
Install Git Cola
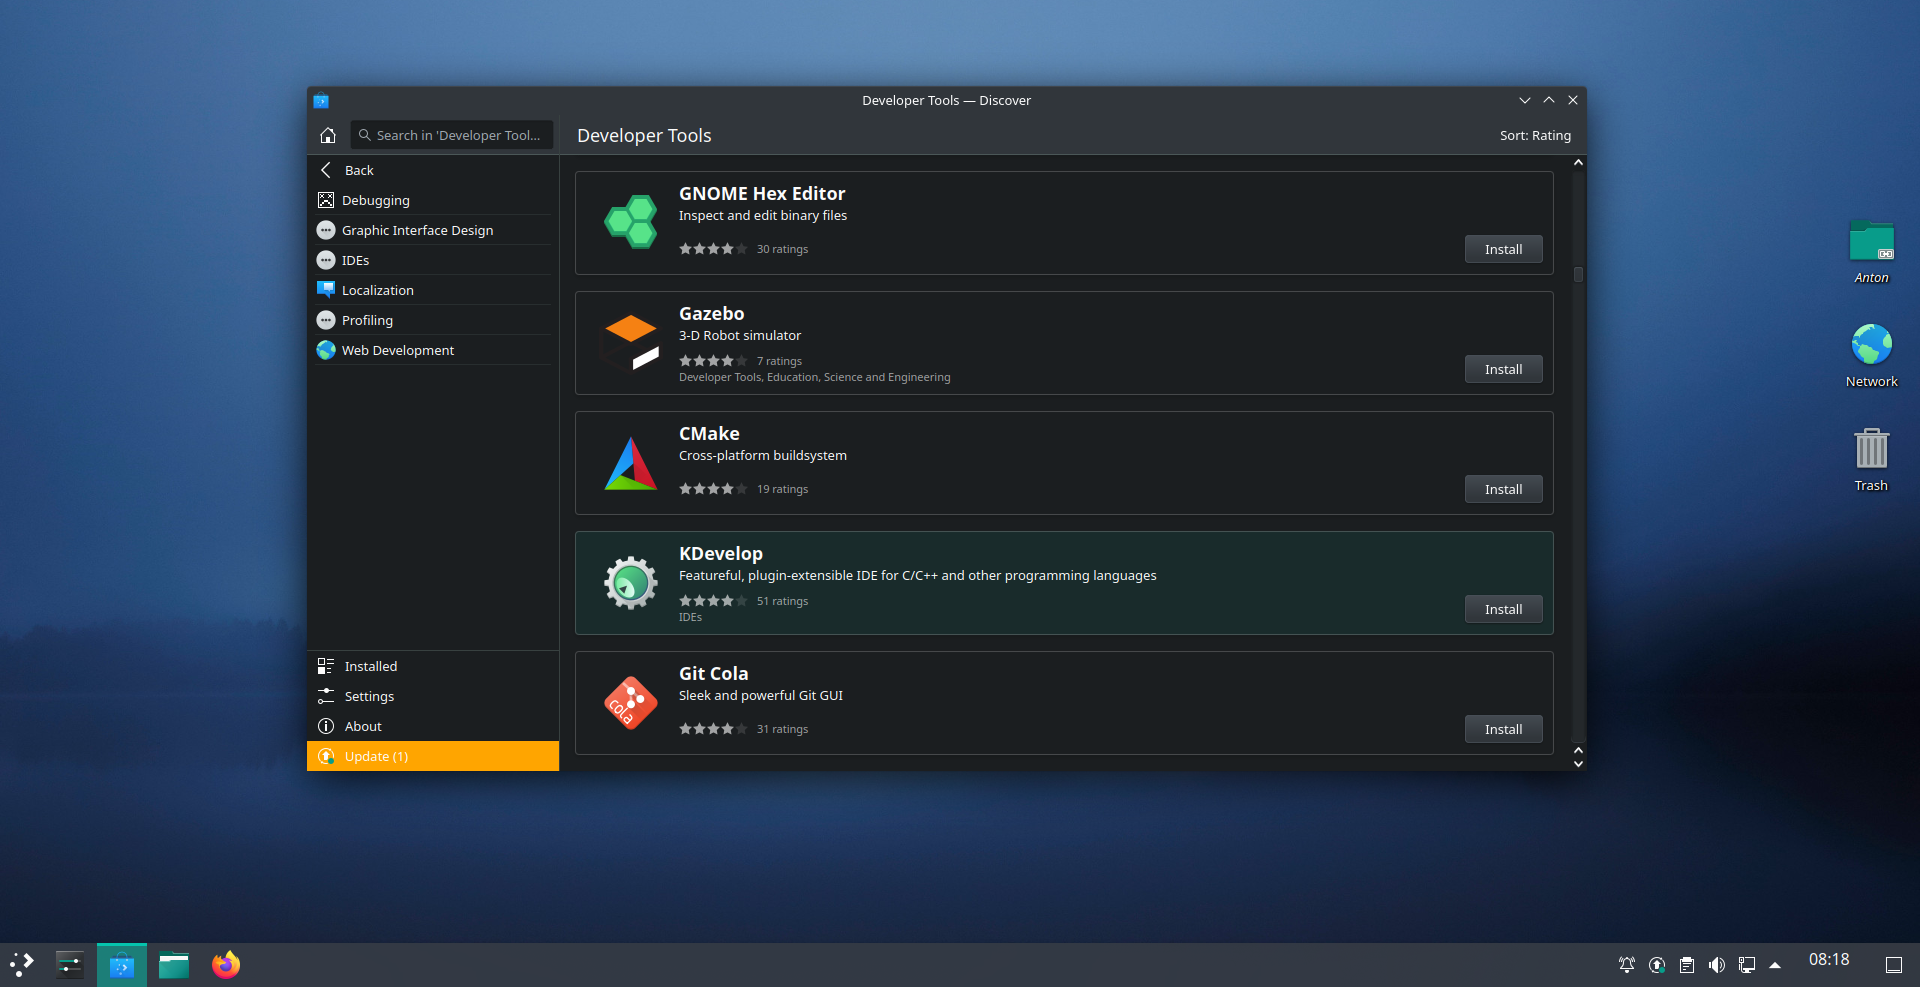(x=1503, y=729)
